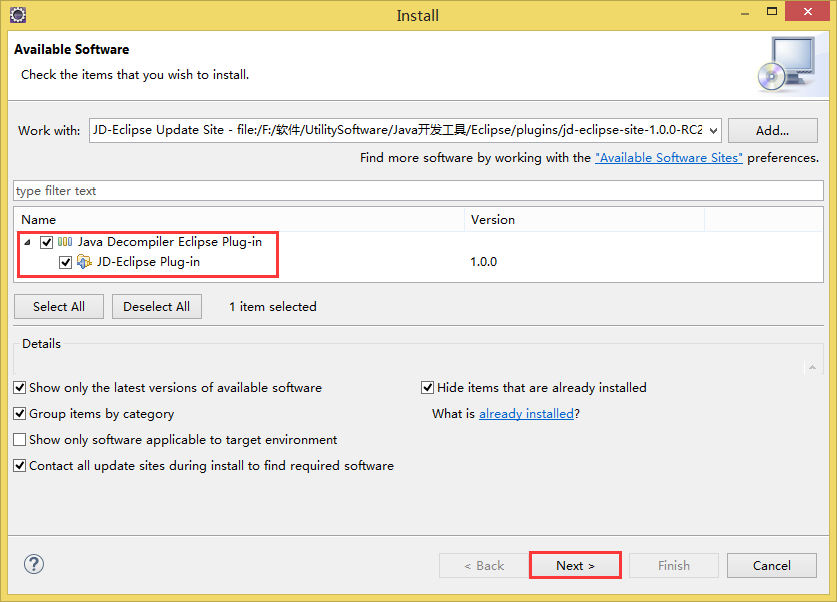This screenshot has width=837, height=602.
Task: Click the Name column header
Action: point(239,219)
